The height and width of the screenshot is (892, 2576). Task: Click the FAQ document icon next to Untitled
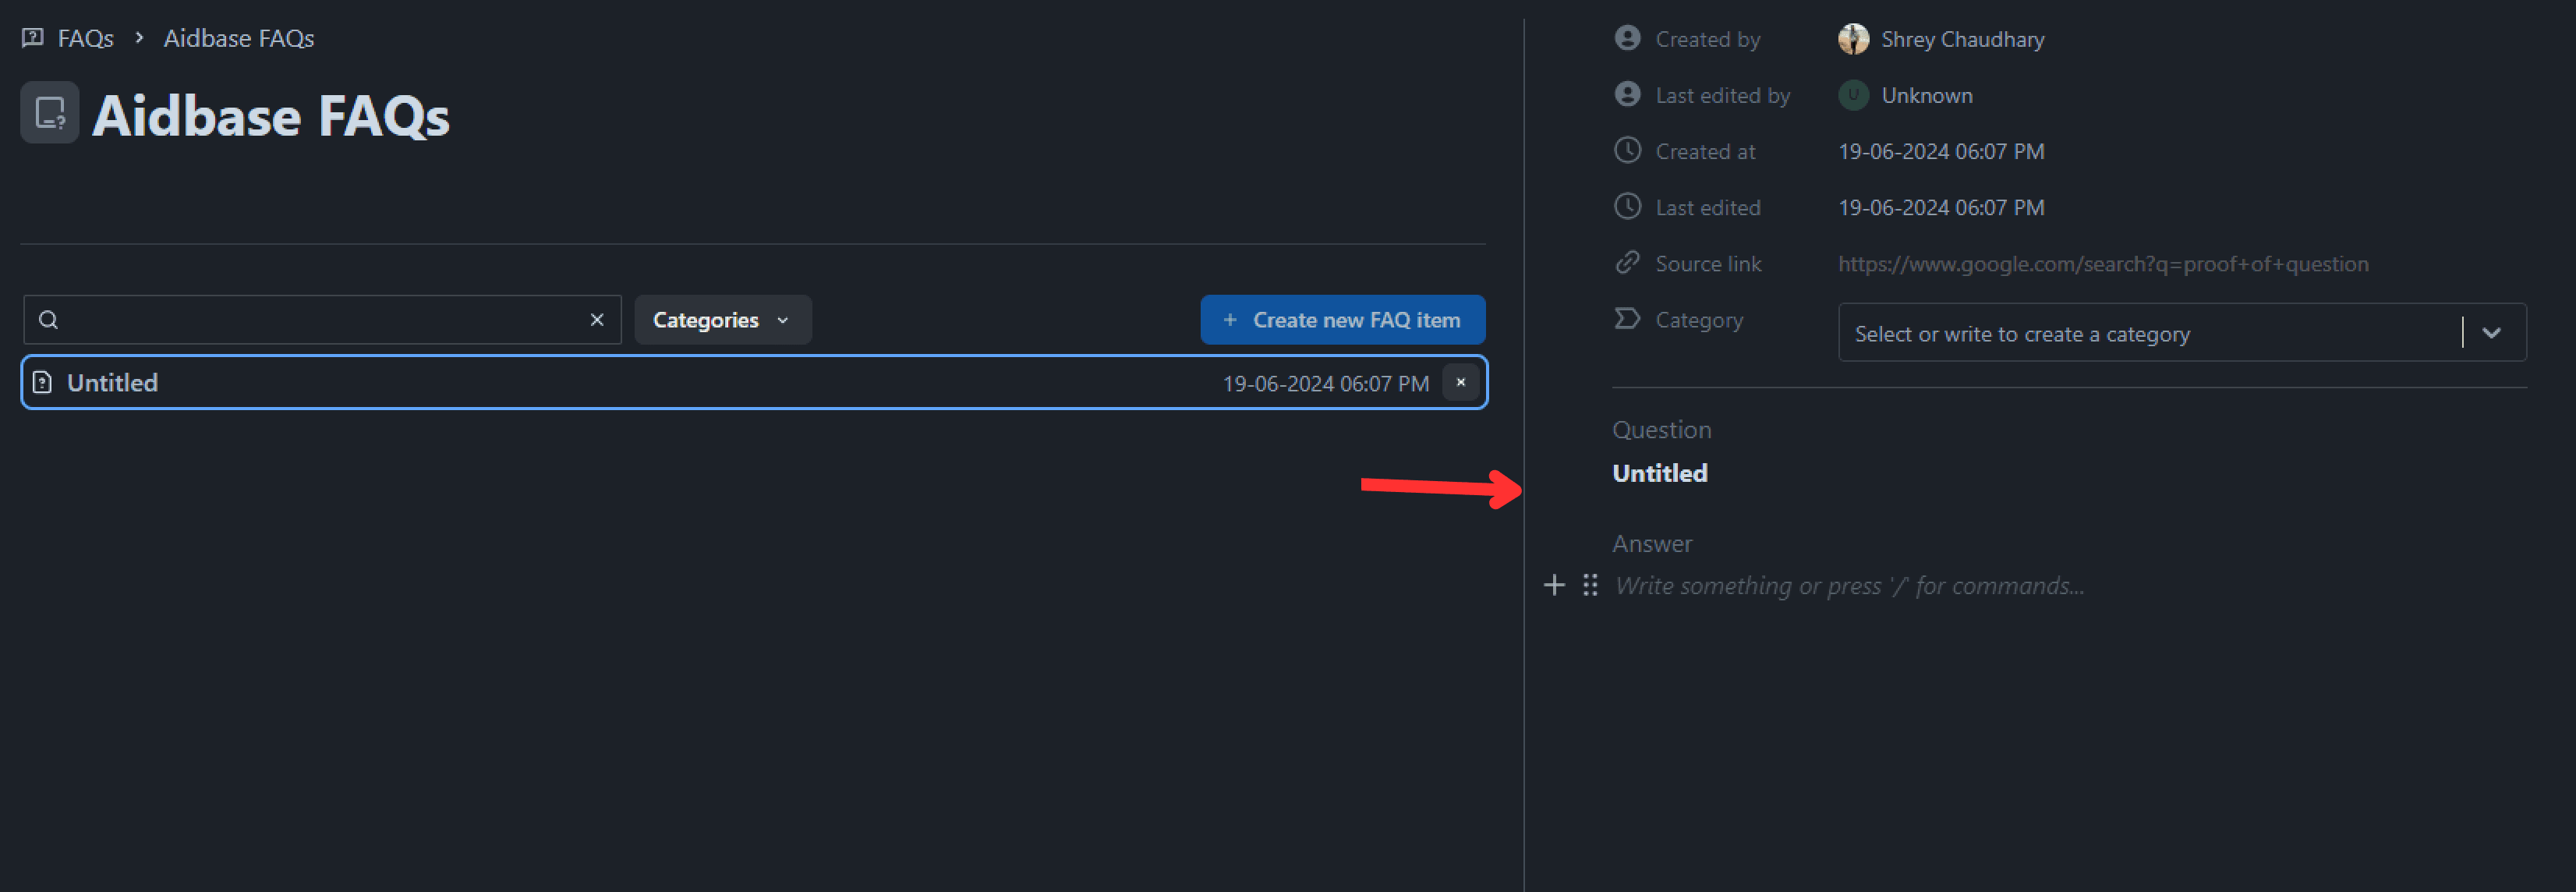coord(43,381)
